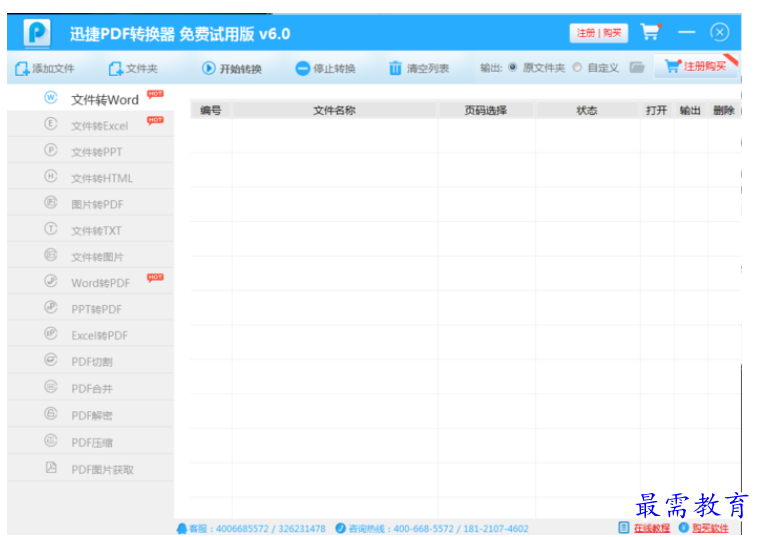The width and height of the screenshot is (757, 537).
Task: Click the online tutorial document icon
Action: pyautogui.click(x=624, y=528)
